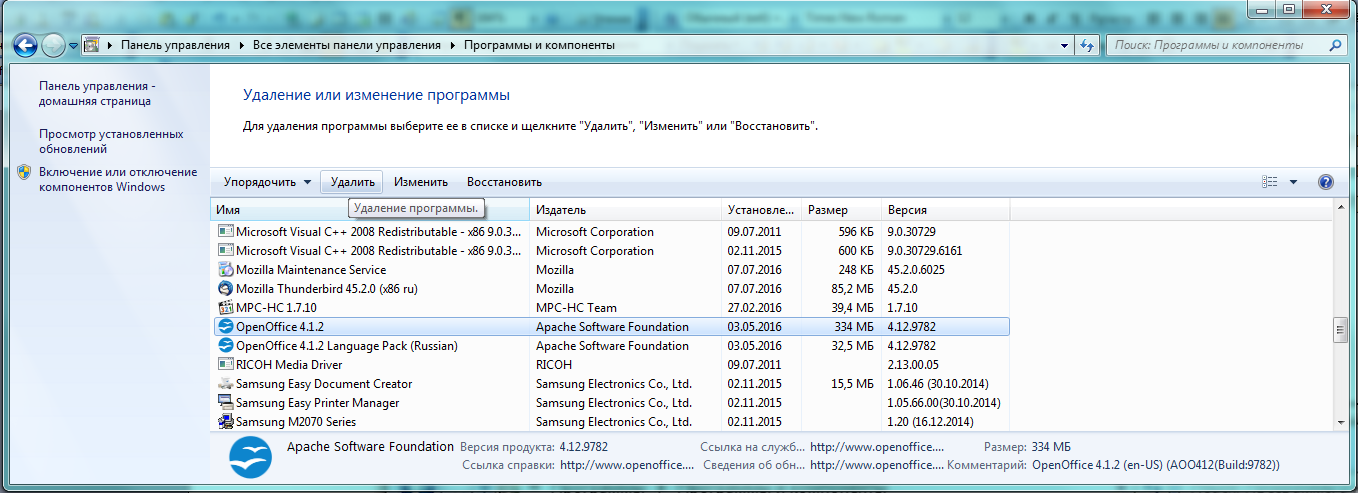
Task: Click the refresh icon beside the address bar
Action: tap(1087, 45)
